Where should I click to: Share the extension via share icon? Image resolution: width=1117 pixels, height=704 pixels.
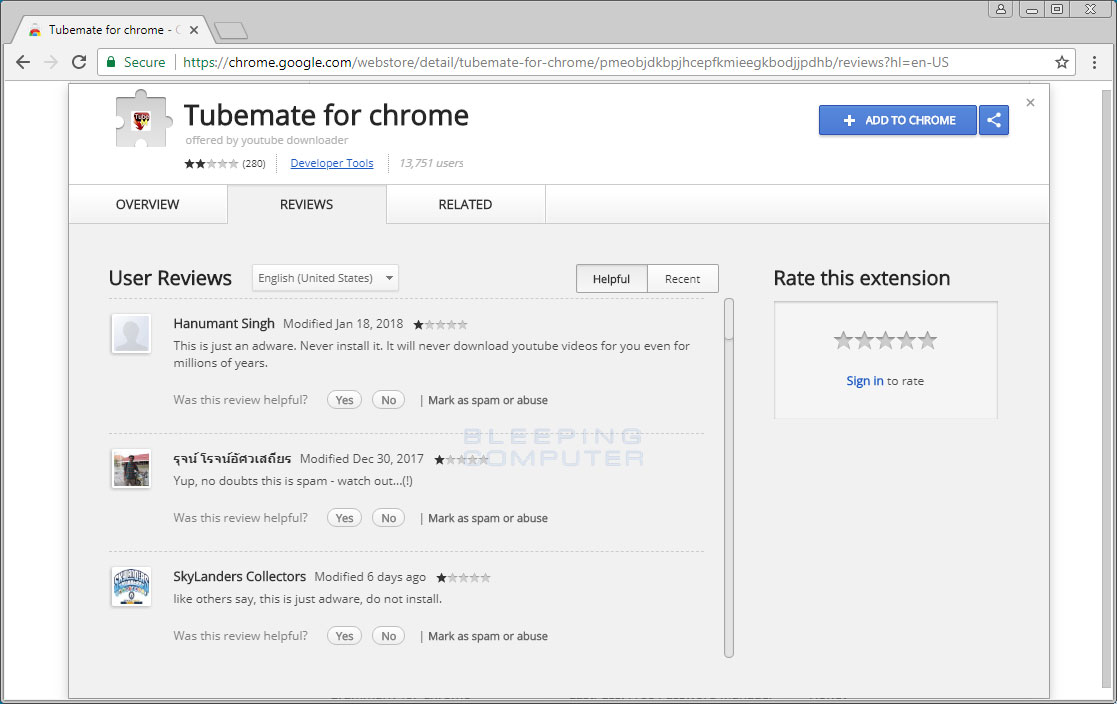pos(994,120)
